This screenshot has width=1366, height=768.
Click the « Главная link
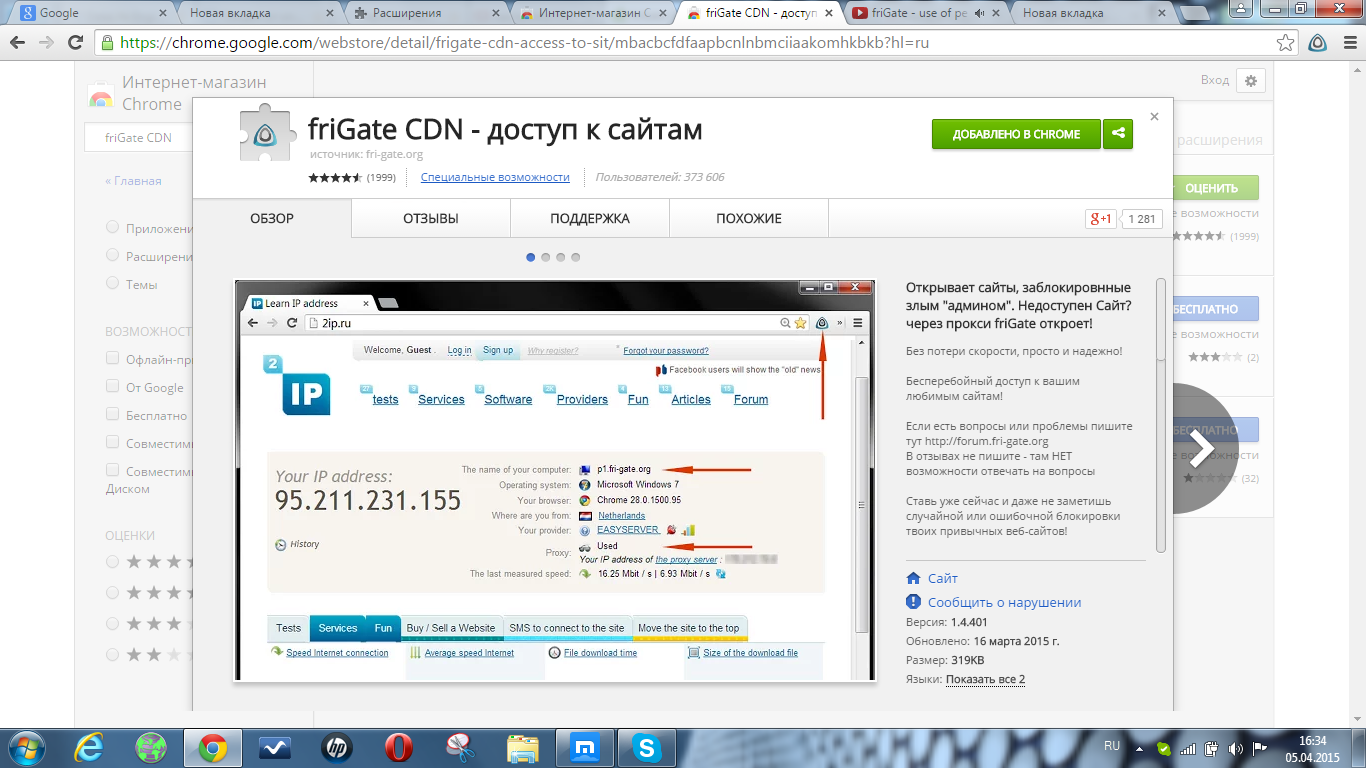tap(133, 181)
